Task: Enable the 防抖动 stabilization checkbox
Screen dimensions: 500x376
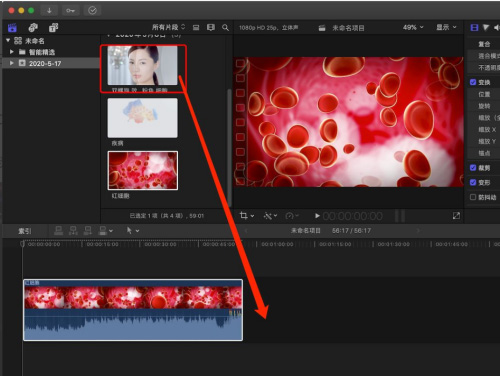Action: pos(473,197)
